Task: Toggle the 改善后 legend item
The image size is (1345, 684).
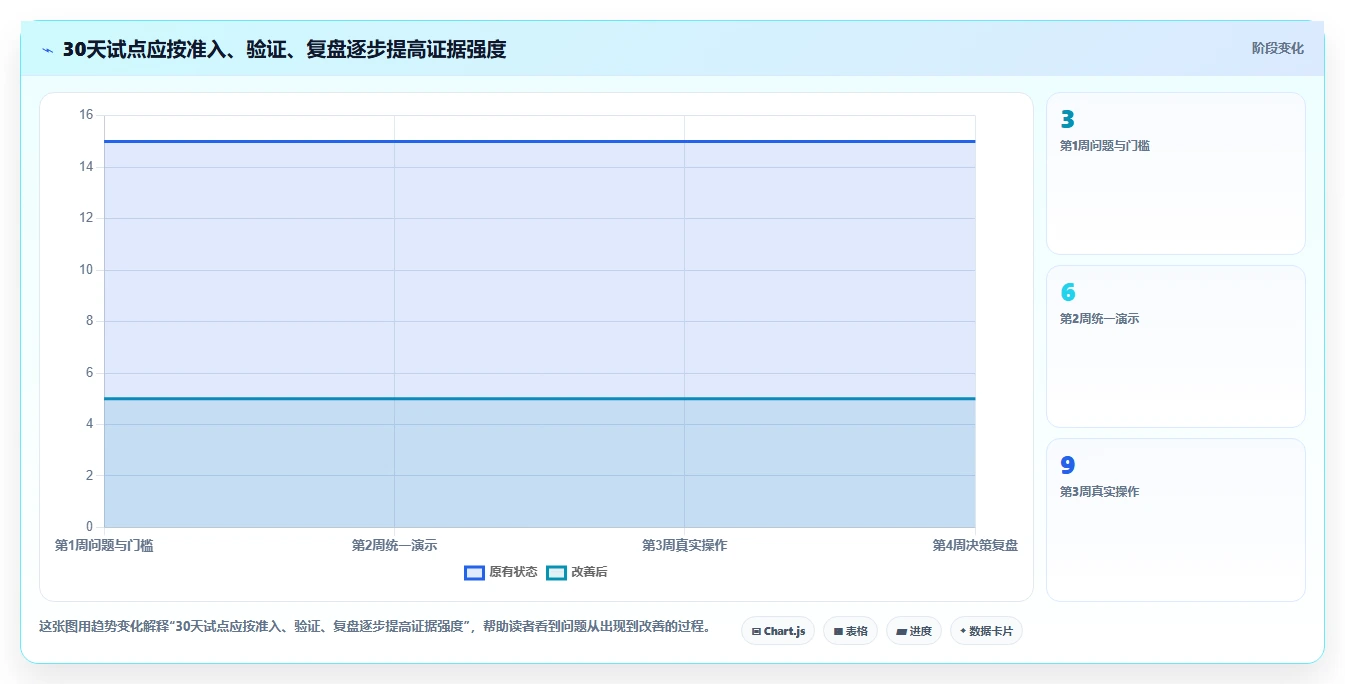Action: 577,572
